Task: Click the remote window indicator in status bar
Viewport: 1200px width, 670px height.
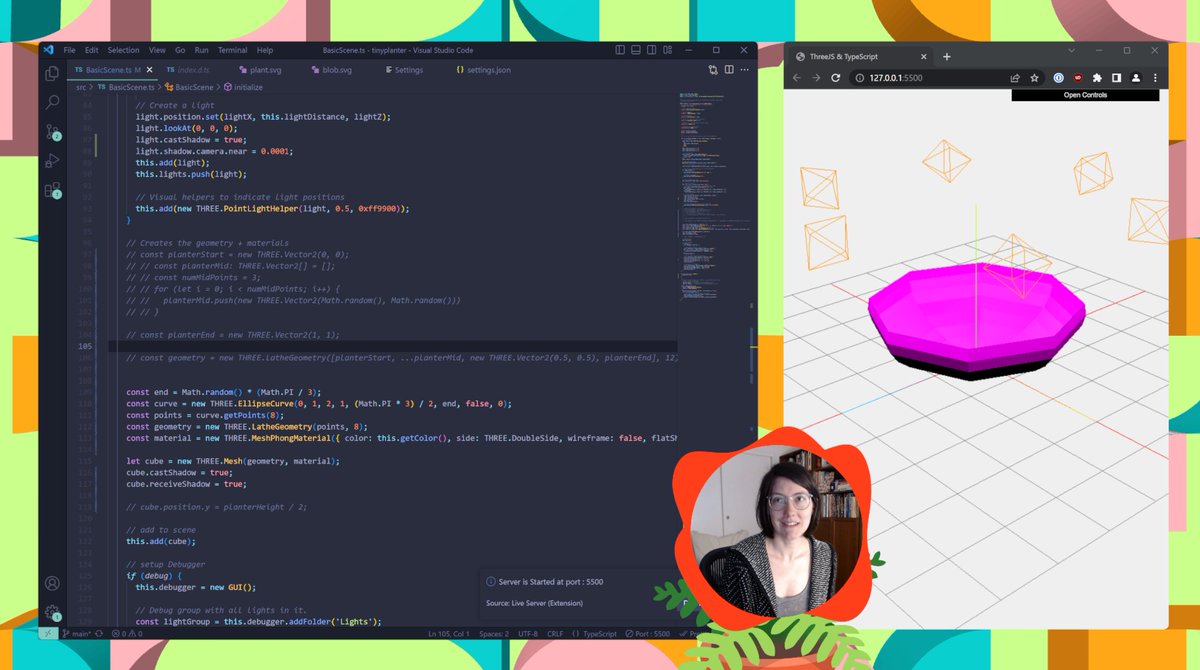Action: coord(46,633)
